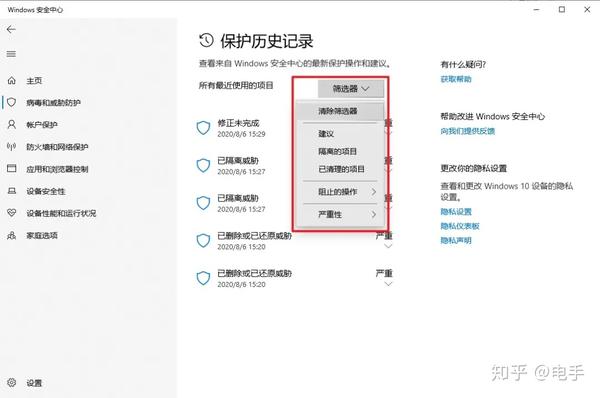Close the Windows 安全中心 window
The height and width of the screenshot is (398, 600).
point(587,10)
